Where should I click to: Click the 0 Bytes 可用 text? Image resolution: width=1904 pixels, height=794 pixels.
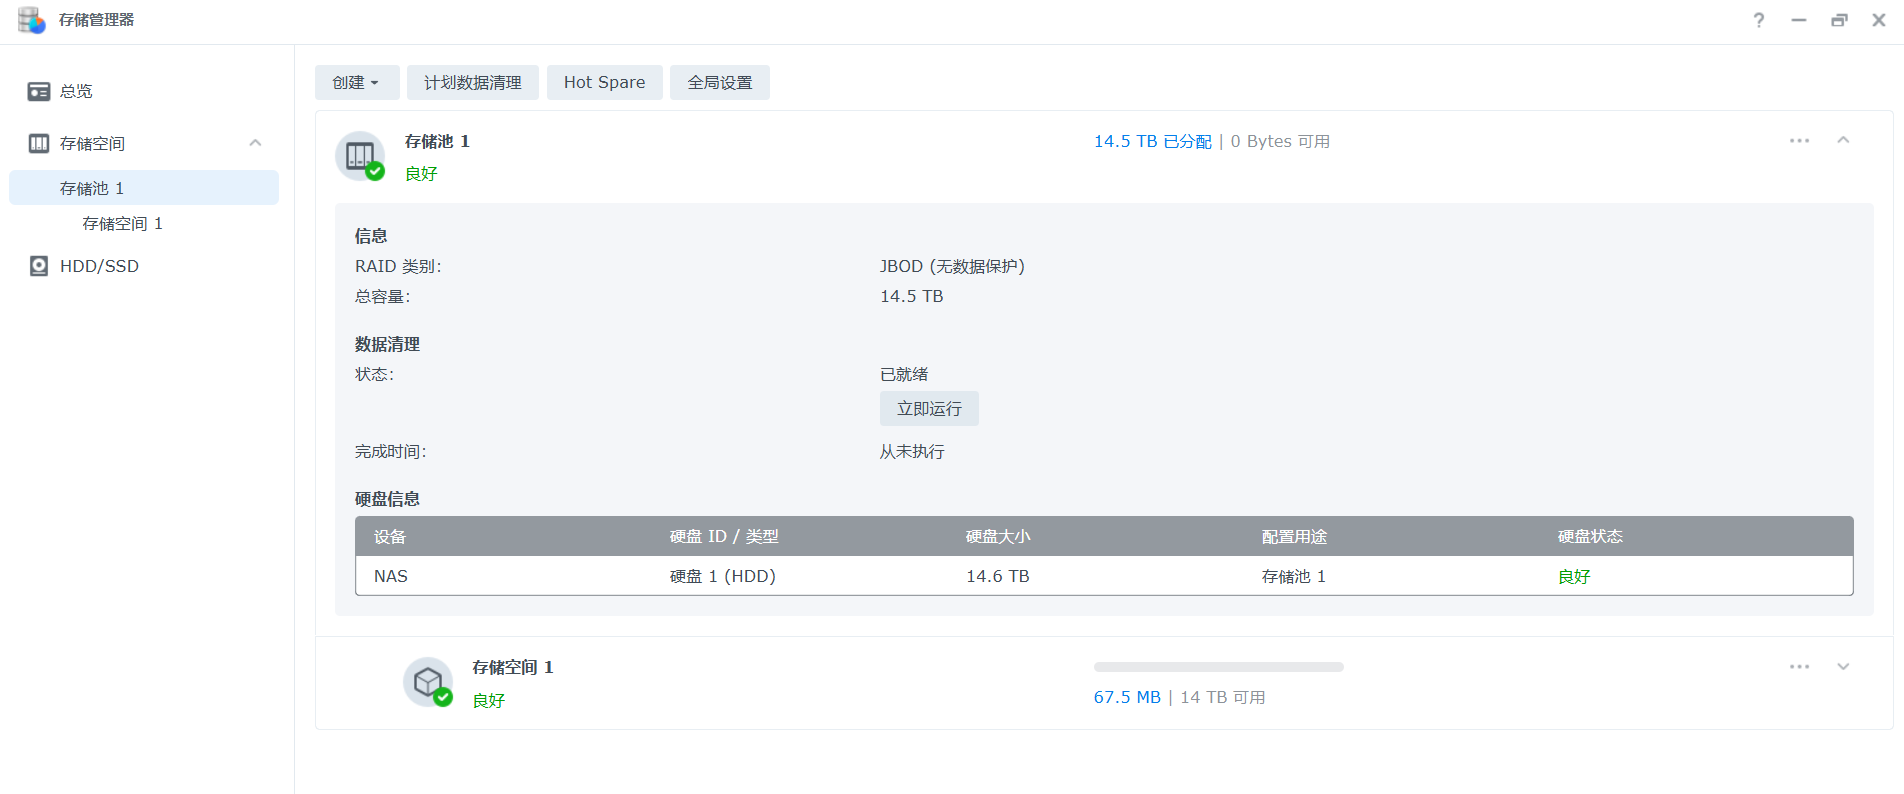coord(1280,141)
